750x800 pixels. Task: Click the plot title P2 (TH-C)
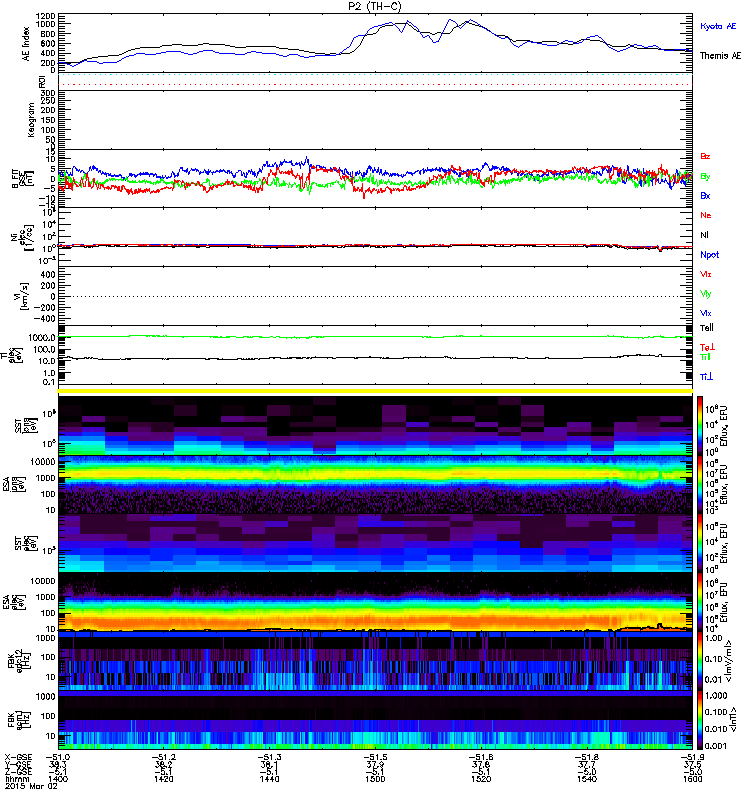tap(374, 6)
